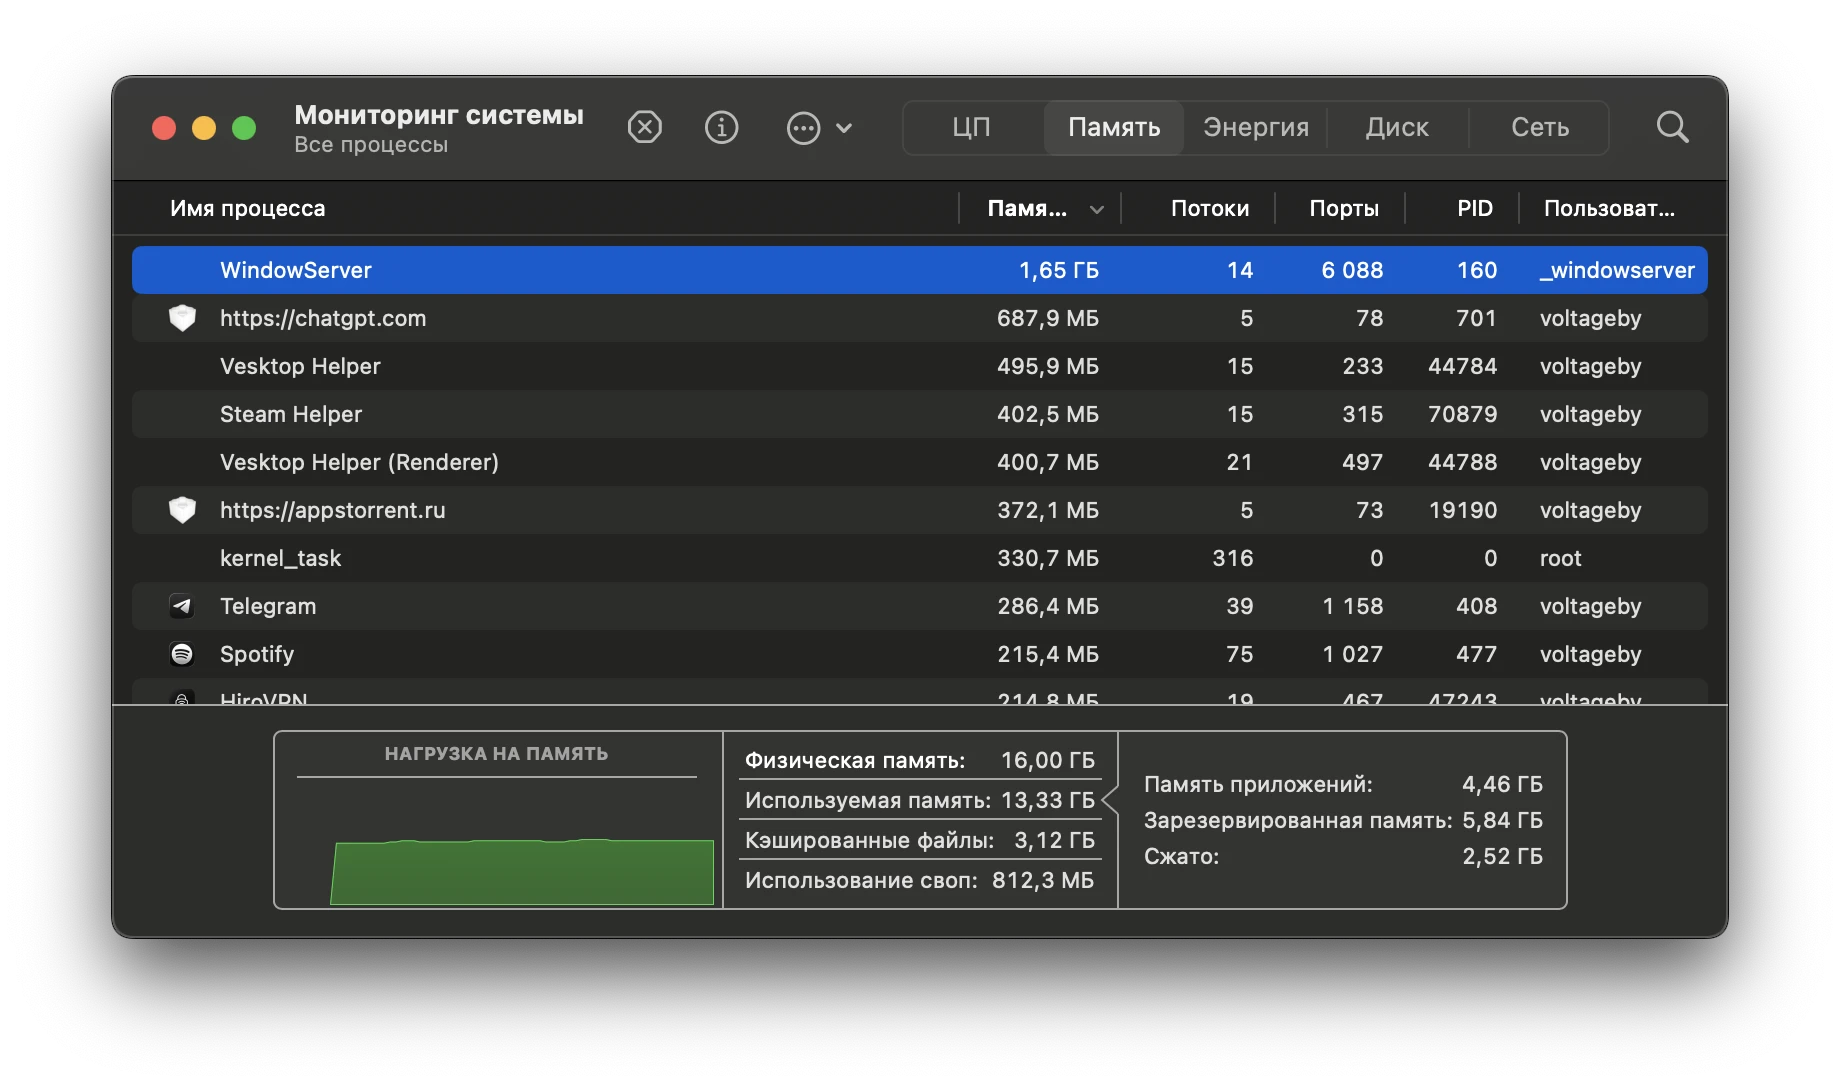Switch to the Сеть tab
Image resolution: width=1840 pixels, height=1086 pixels.
[1540, 128]
